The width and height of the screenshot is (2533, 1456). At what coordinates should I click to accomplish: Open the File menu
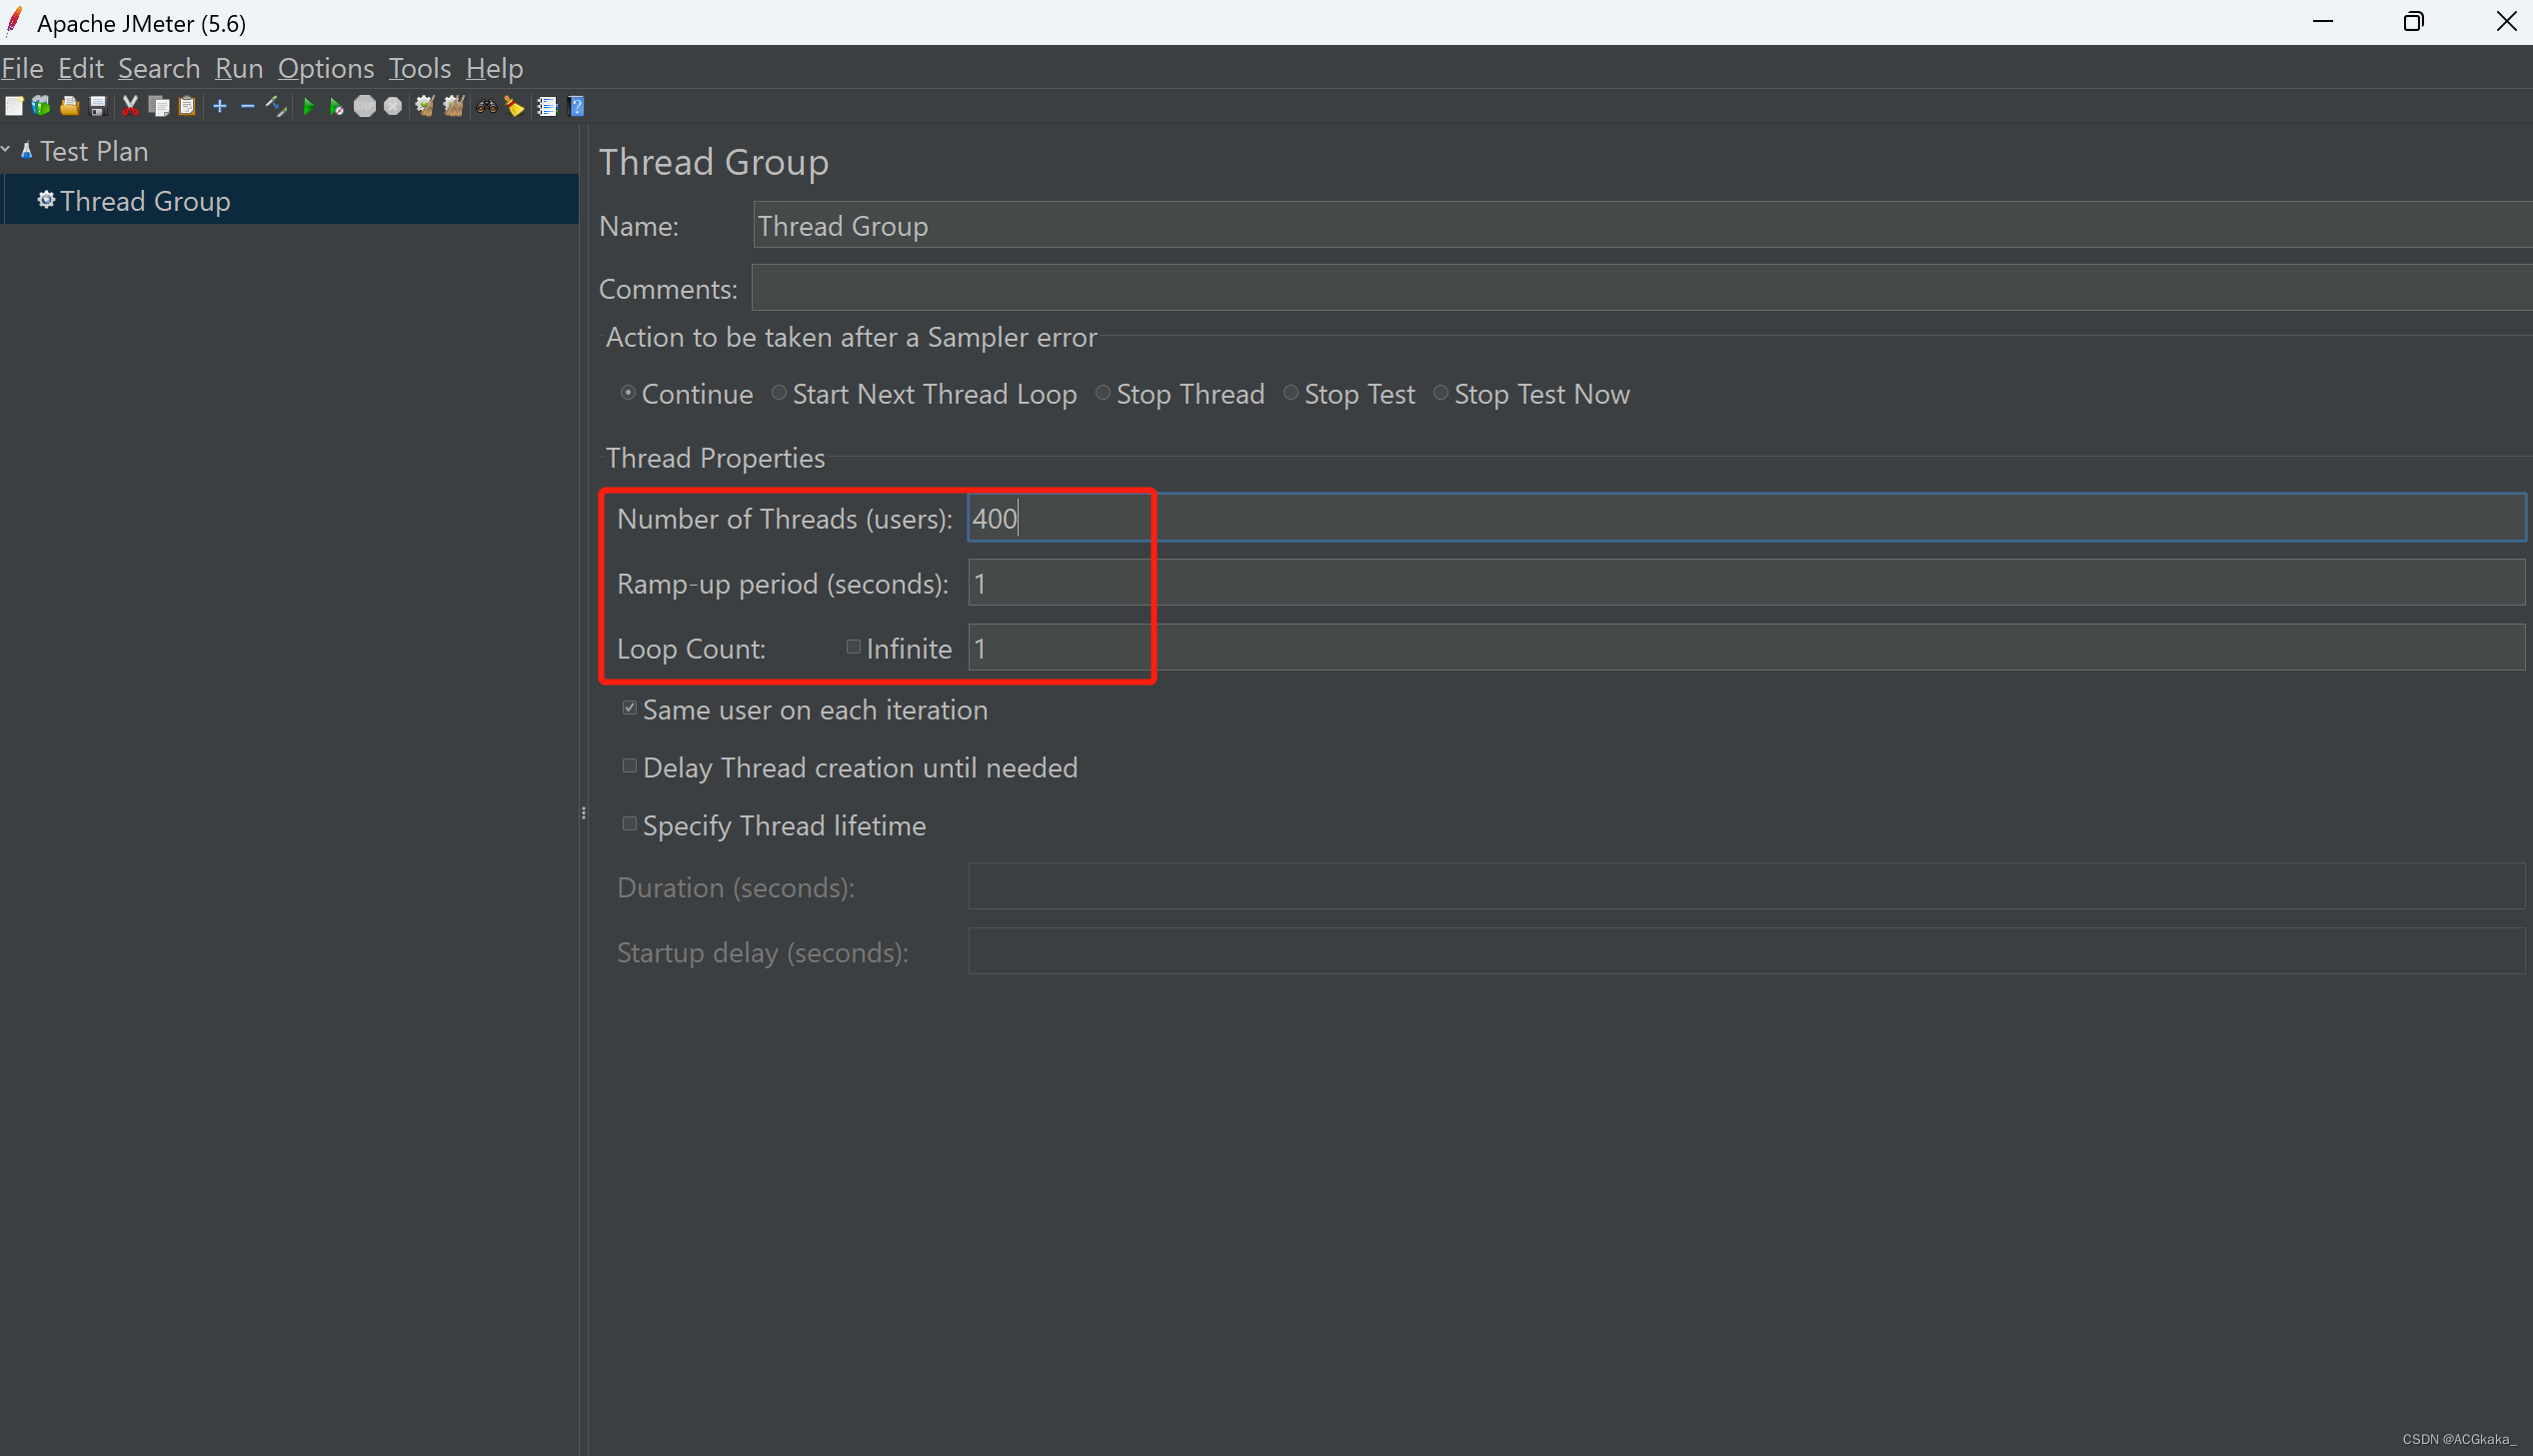pos(22,68)
